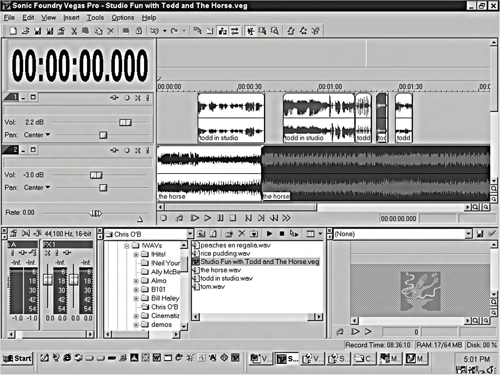Open track 2 FX plug-in icon
Screen dimensions: 500x375
tap(114, 150)
